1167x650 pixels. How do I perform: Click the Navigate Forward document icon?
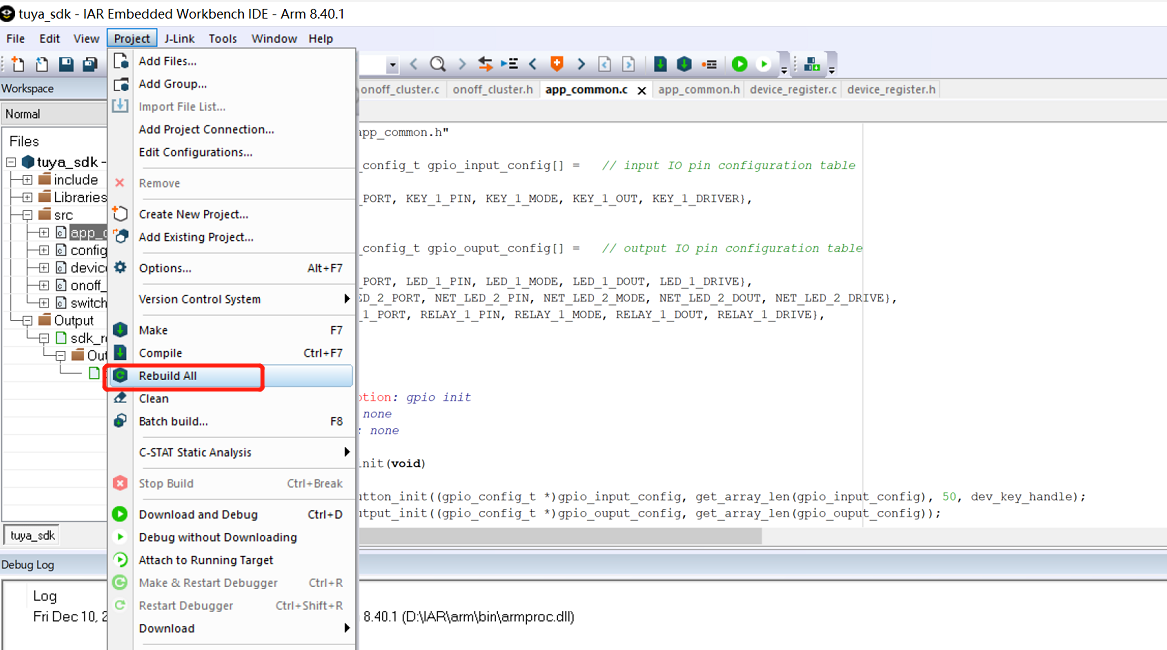pos(628,64)
